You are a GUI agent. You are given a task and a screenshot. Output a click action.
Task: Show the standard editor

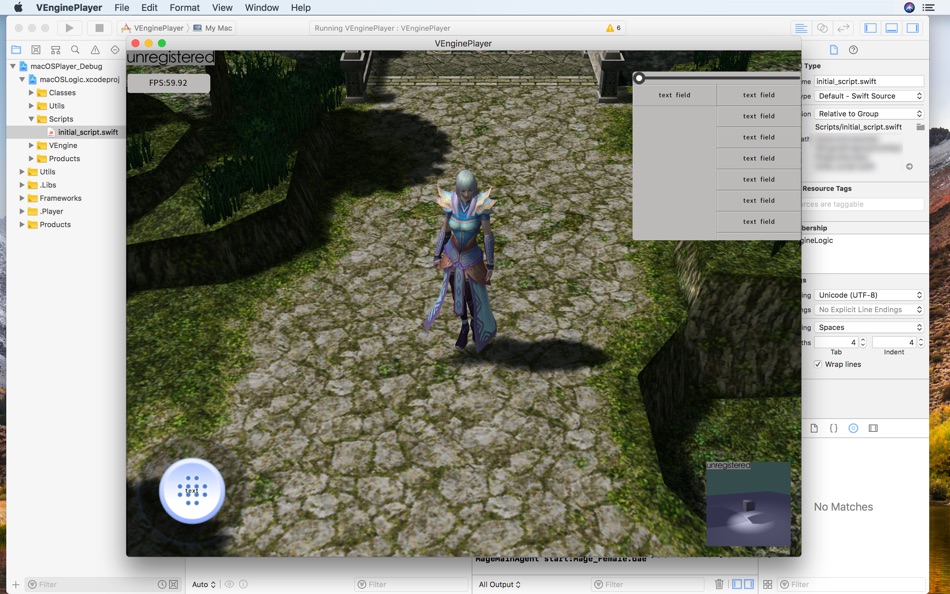pos(801,28)
